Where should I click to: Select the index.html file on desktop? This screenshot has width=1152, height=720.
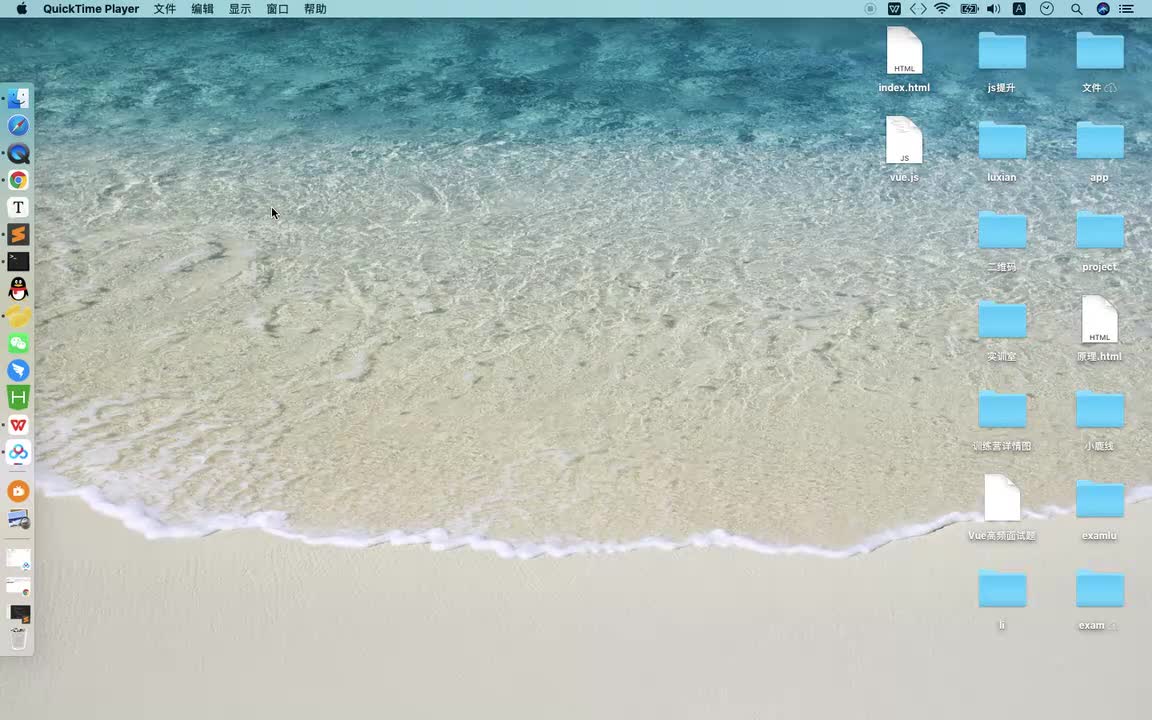(x=904, y=60)
